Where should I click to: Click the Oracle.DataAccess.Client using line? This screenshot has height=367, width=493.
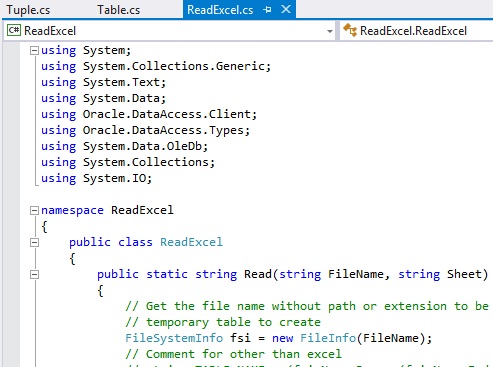click(x=149, y=114)
